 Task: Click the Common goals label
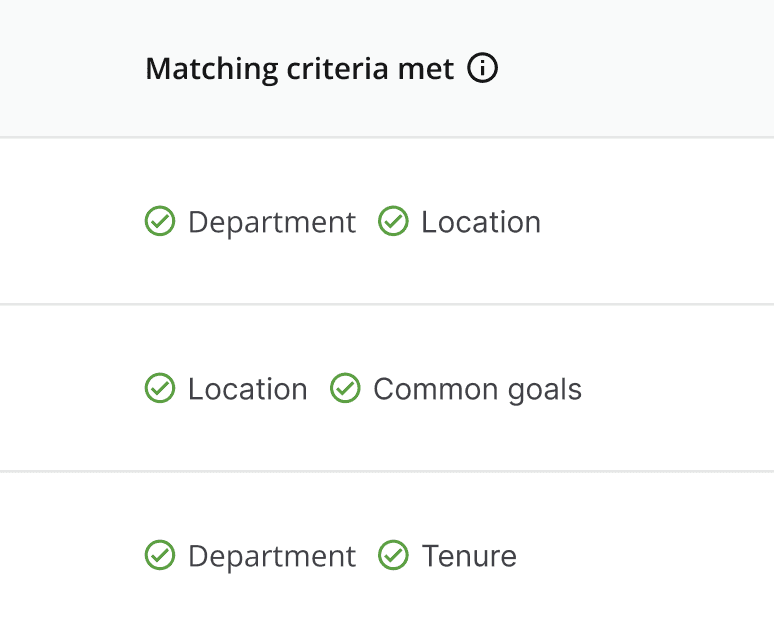477,389
